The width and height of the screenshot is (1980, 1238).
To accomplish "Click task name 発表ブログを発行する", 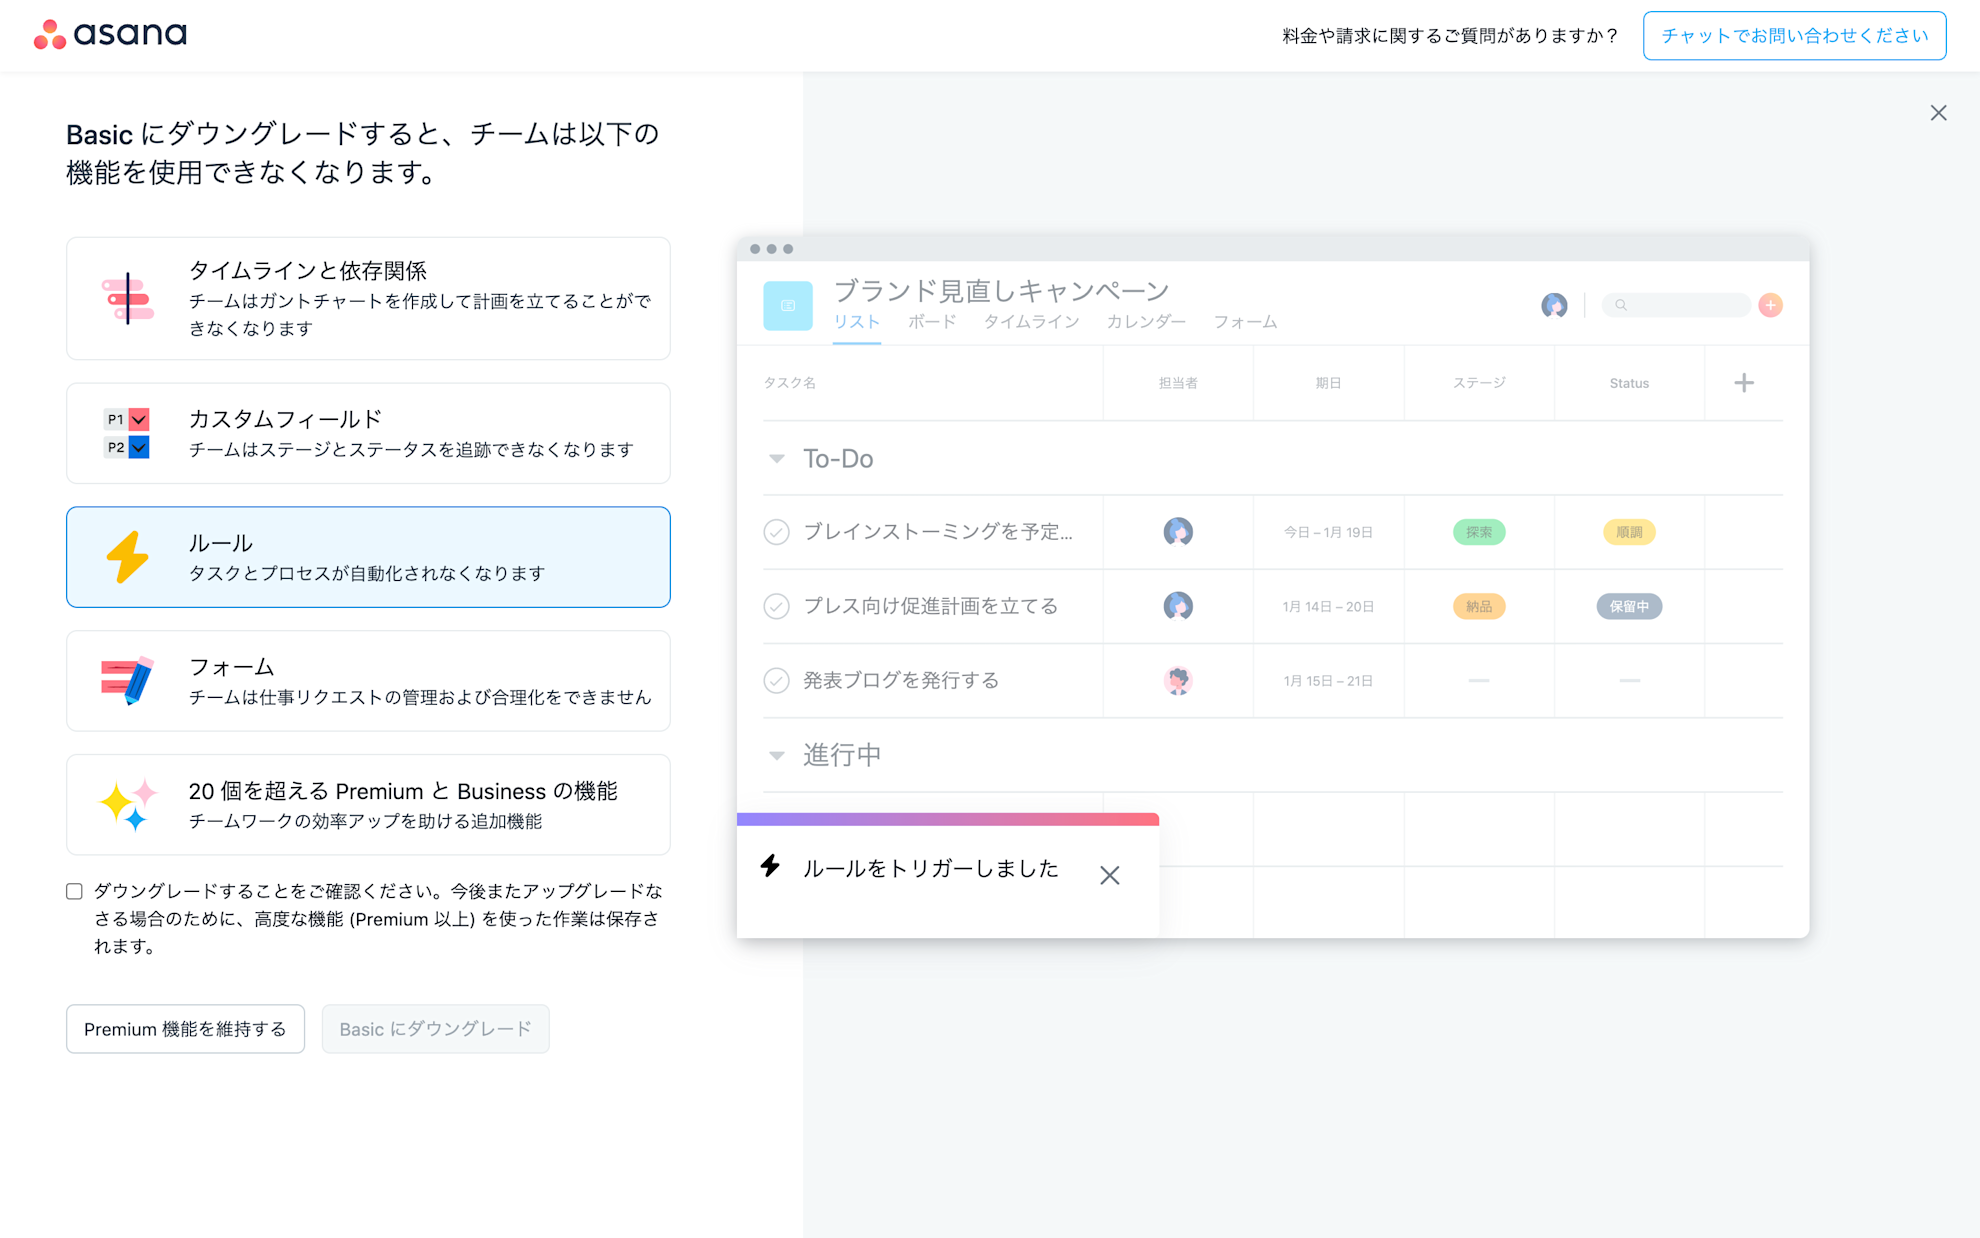I will pos(901,680).
